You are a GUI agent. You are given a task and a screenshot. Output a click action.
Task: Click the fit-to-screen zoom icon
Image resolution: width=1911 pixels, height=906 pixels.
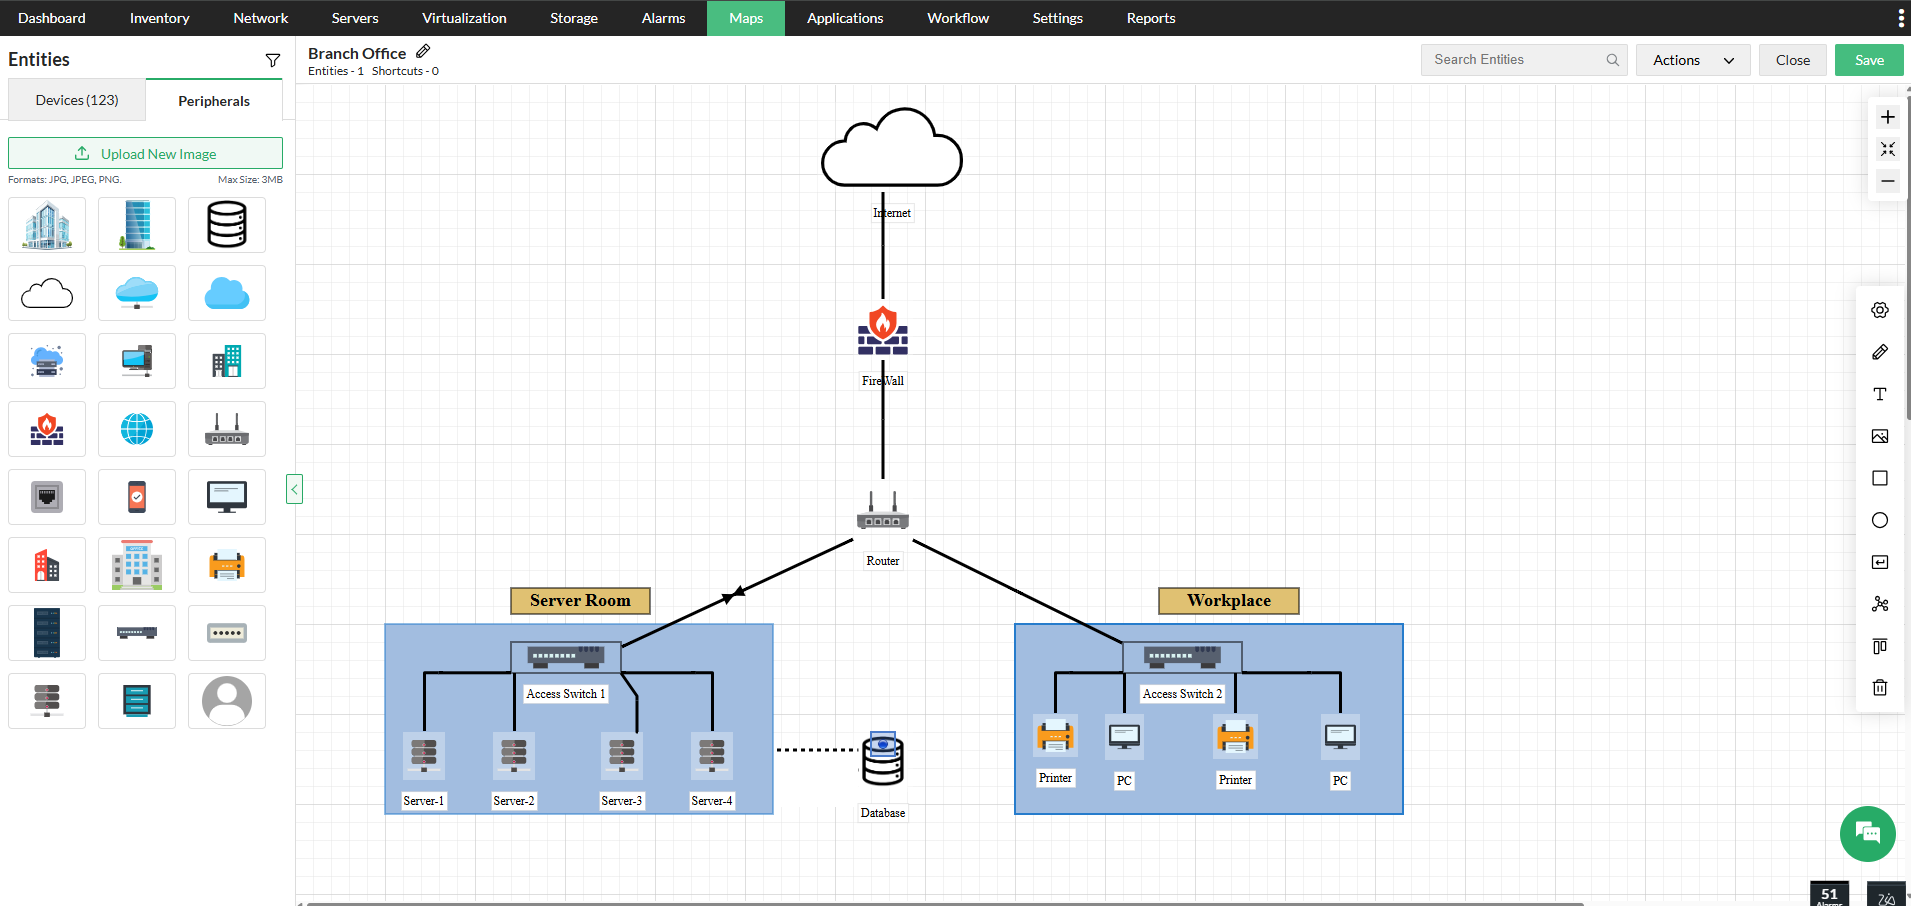(1887, 149)
